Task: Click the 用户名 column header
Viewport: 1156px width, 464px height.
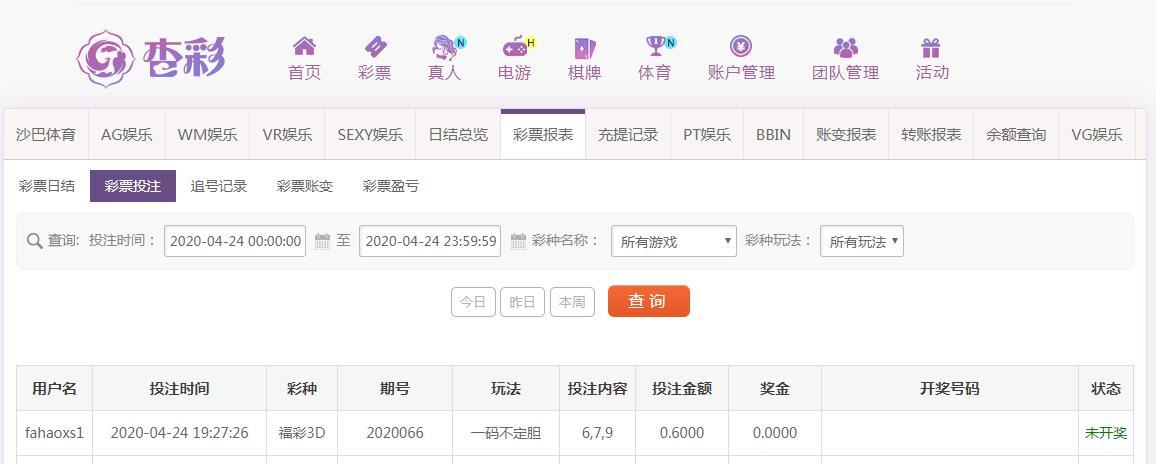Action: (55, 388)
